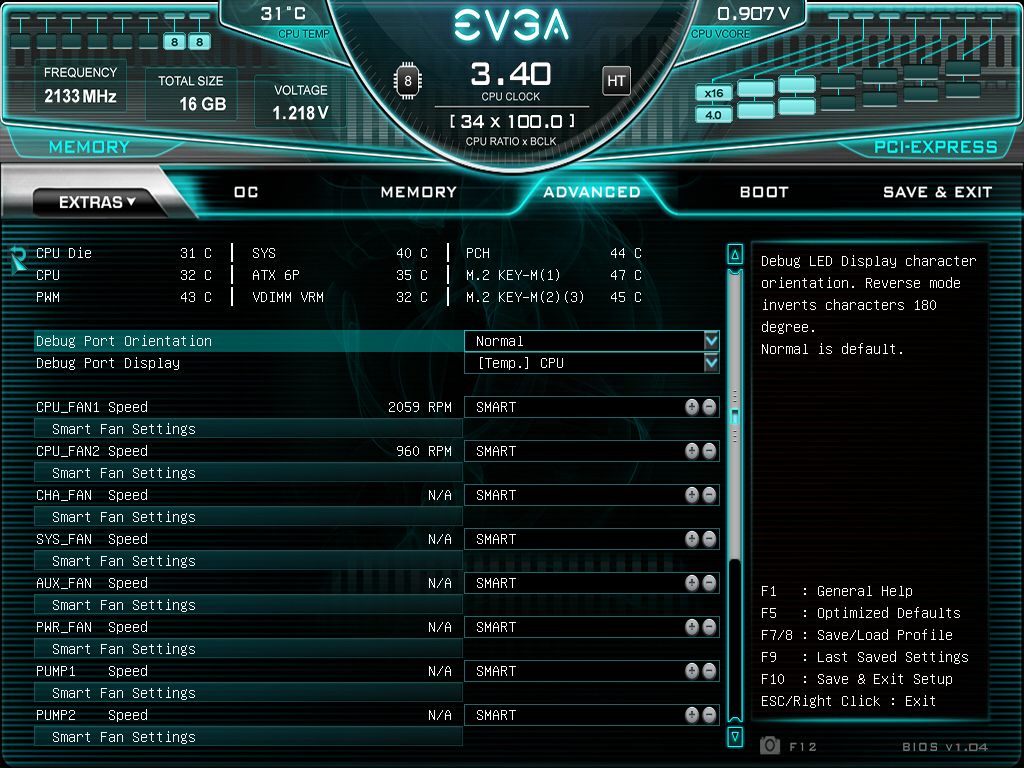Click the VDIMM VRM temperature entry
The height and width of the screenshot is (768, 1024).
(340, 297)
